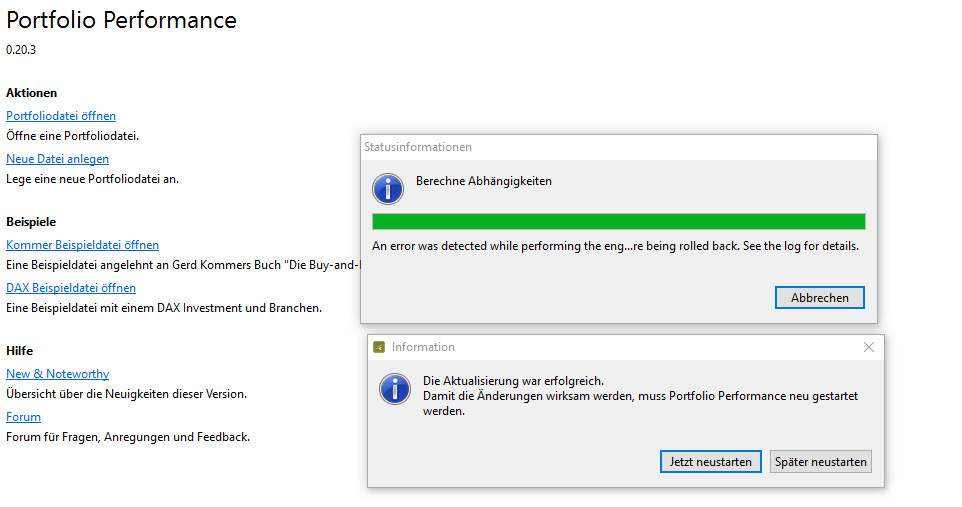The height and width of the screenshot is (507, 962).
Task: Click the Abbrechen button in Statusinformationen
Action: pyautogui.click(x=820, y=298)
